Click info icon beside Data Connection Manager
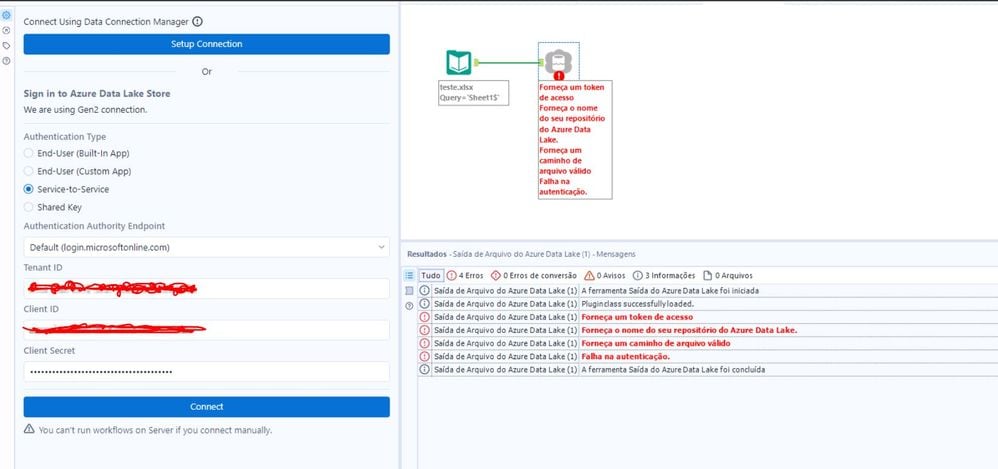The width and height of the screenshot is (998, 469). tap(197, 22)
